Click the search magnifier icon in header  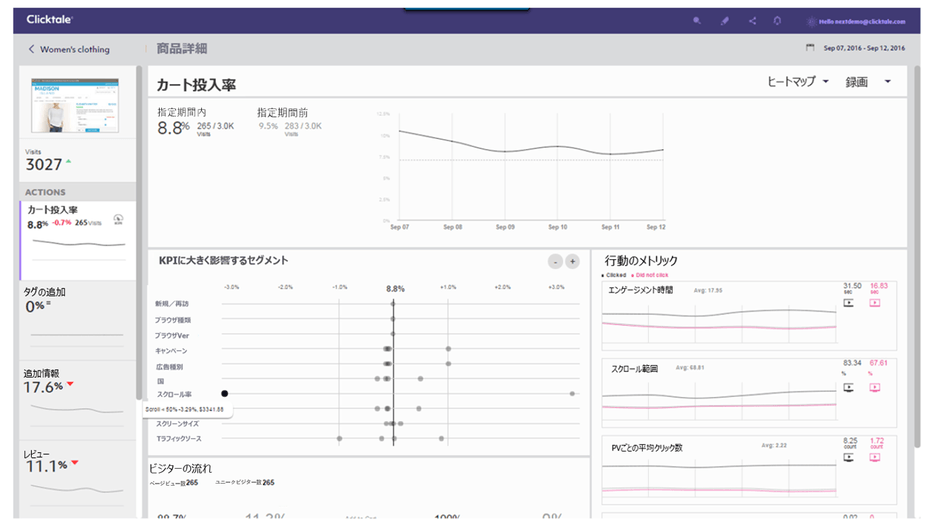(x=697, y=20)
